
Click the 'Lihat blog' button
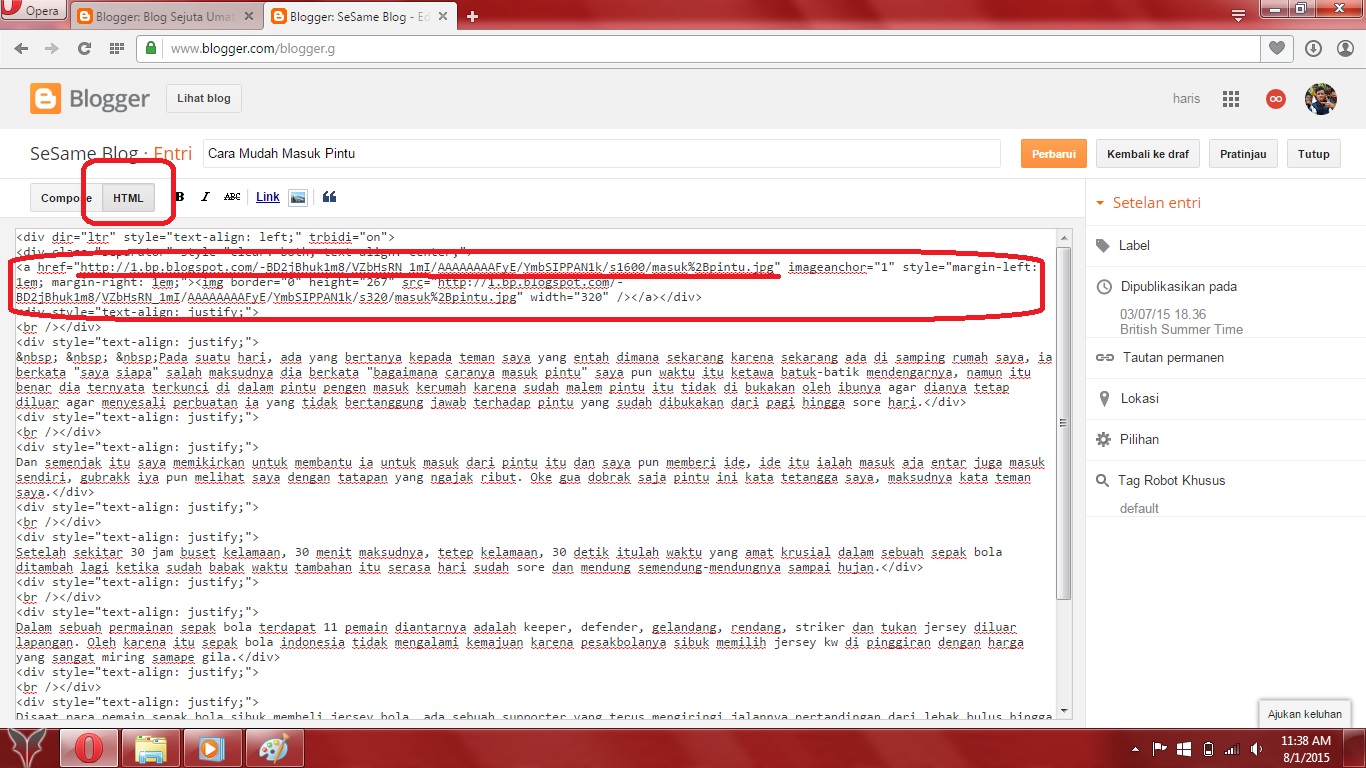pos(204,98)
